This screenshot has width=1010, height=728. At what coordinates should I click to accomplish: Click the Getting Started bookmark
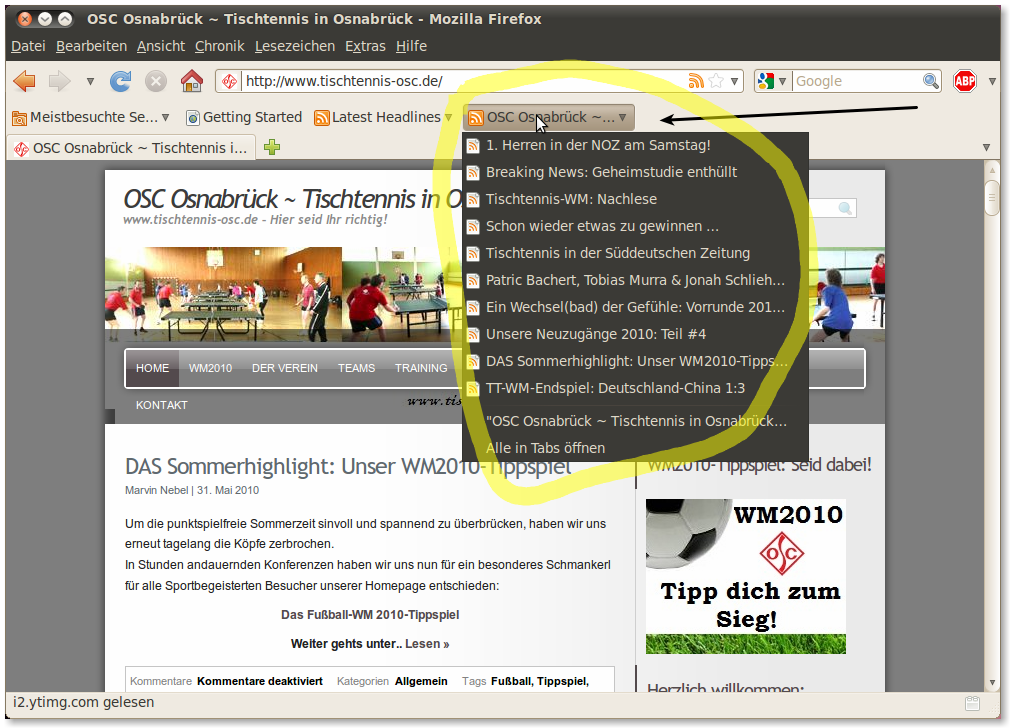(x=243, y=117)
